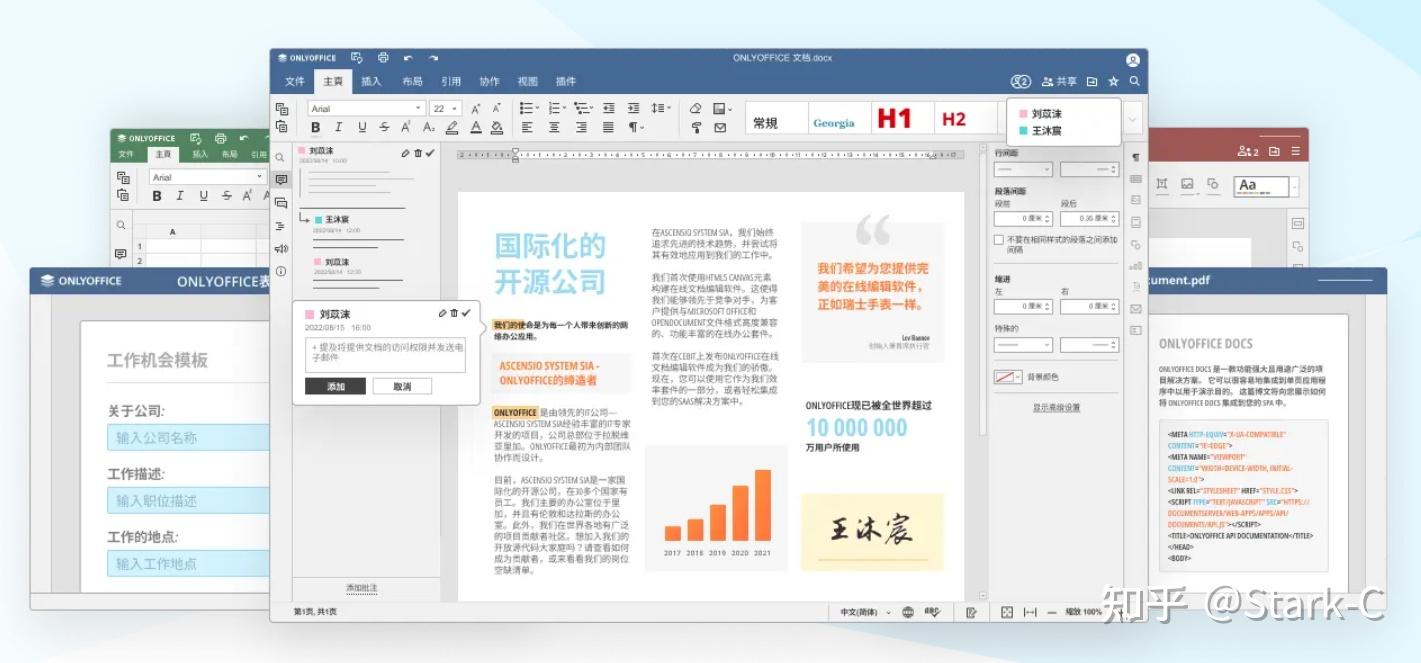Toggle Bold formatting in the document editor
The image size is (1421, 663).
[315, 127]
